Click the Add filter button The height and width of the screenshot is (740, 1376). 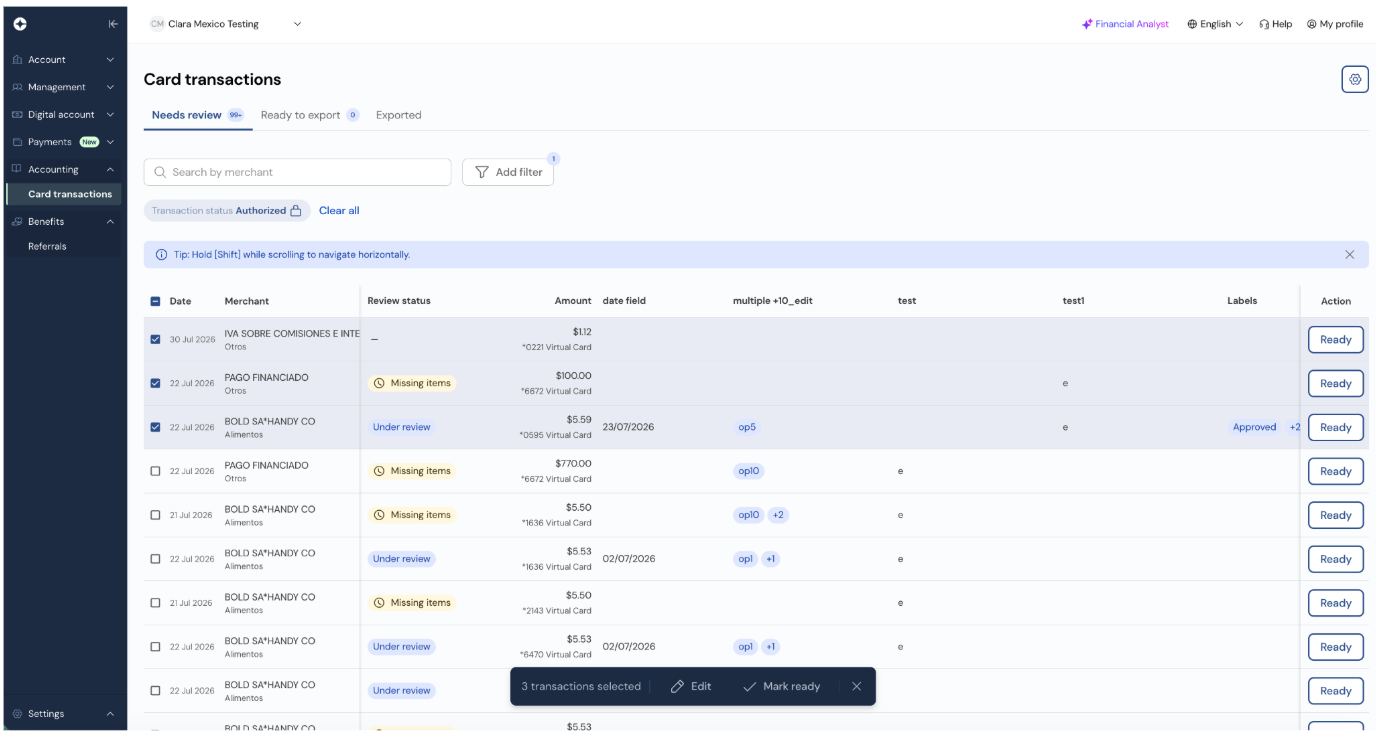pyautogui.click(x=508, y=172)
